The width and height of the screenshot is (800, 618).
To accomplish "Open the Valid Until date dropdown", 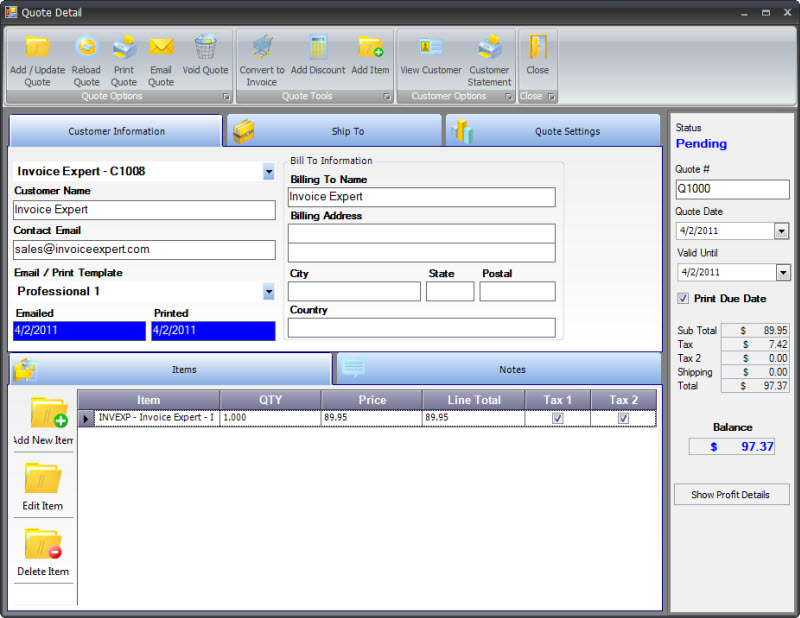I will coord(783,273).
